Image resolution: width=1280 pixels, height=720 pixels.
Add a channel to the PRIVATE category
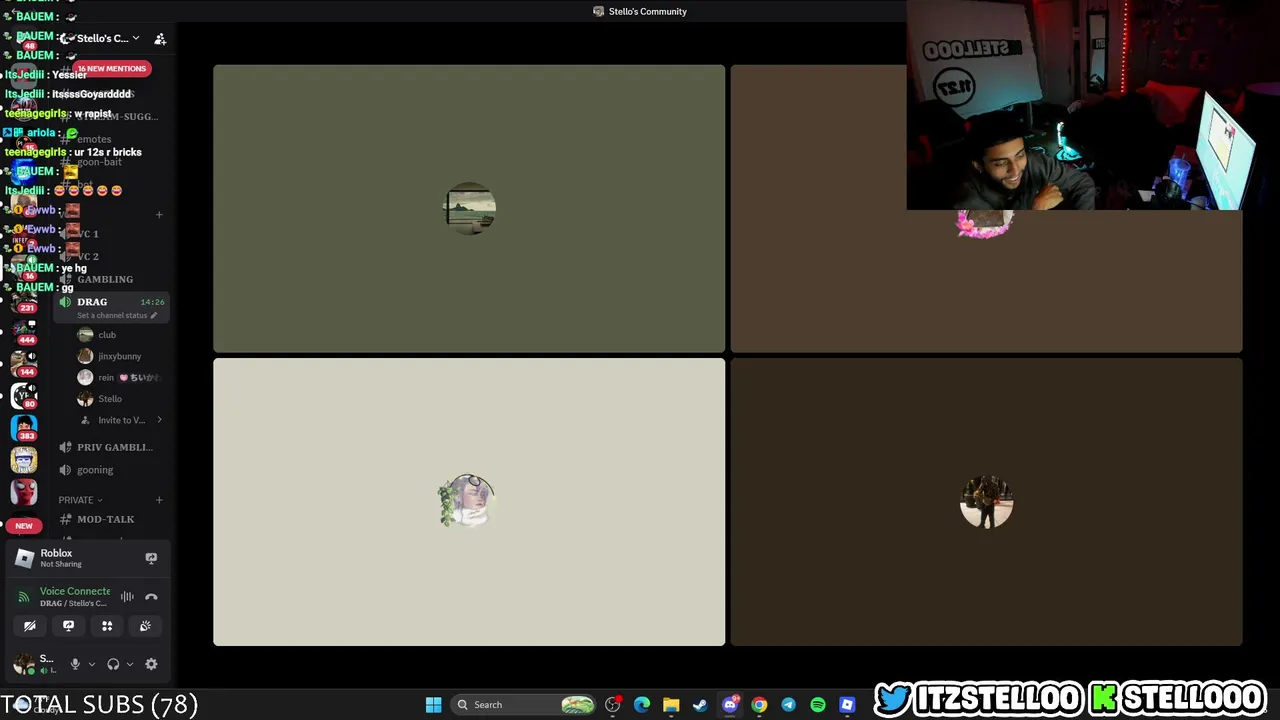pos(159,500)
